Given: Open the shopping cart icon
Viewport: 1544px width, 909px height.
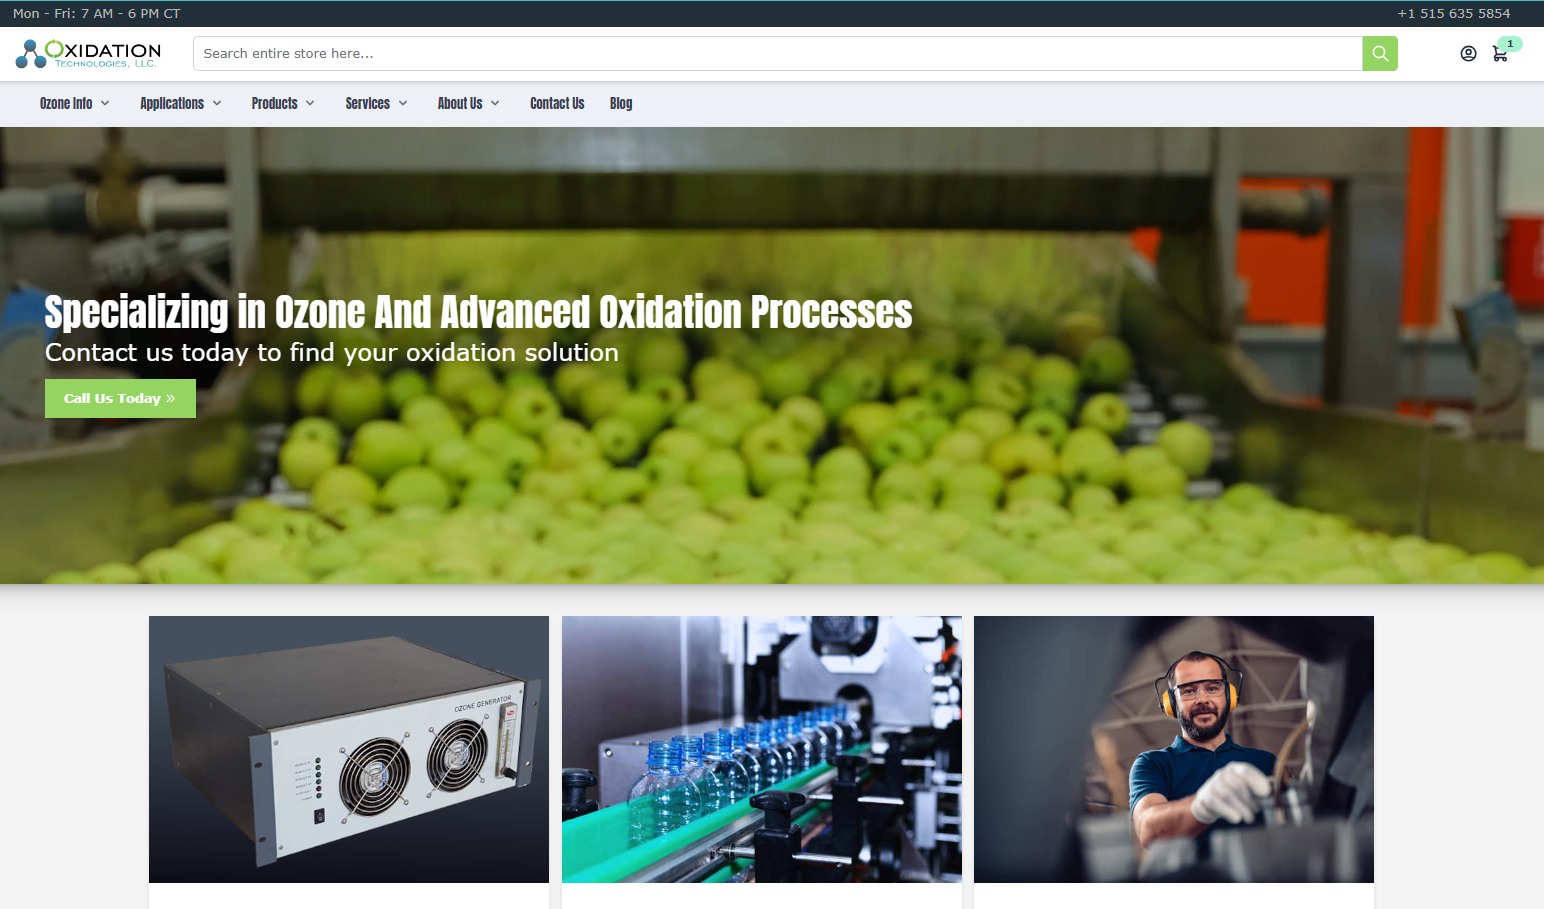Looking at the screenshot, I should click(1499, 55).
